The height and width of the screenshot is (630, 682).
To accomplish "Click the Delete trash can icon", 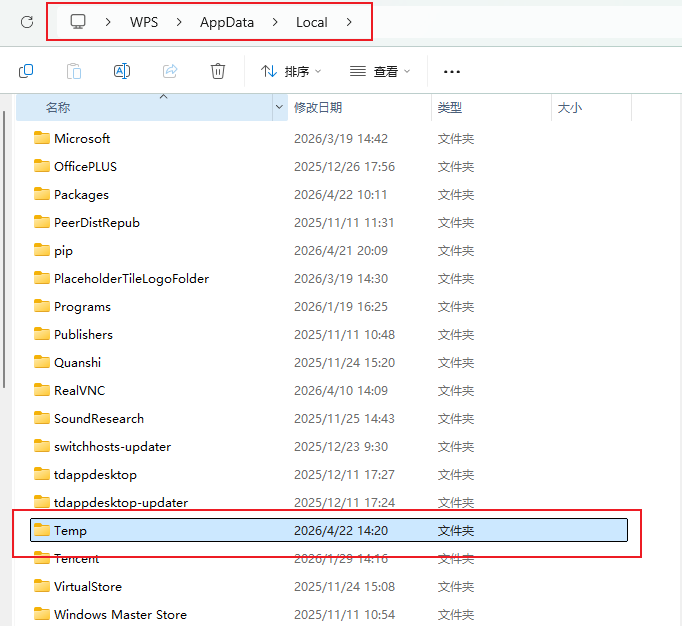I will click(218, 71).
